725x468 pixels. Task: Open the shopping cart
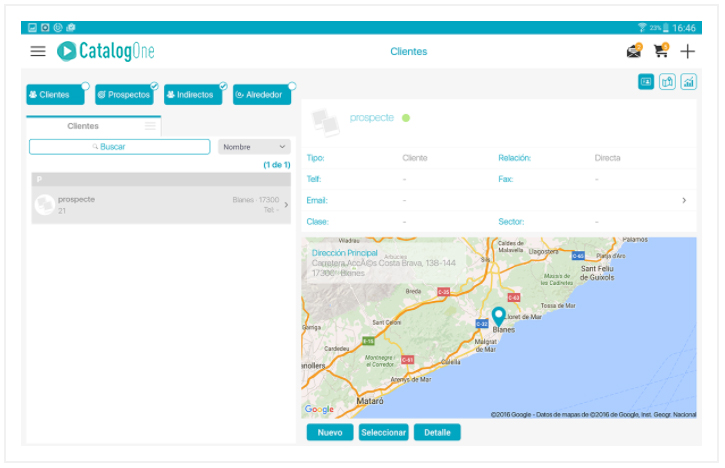coord(661,50)
